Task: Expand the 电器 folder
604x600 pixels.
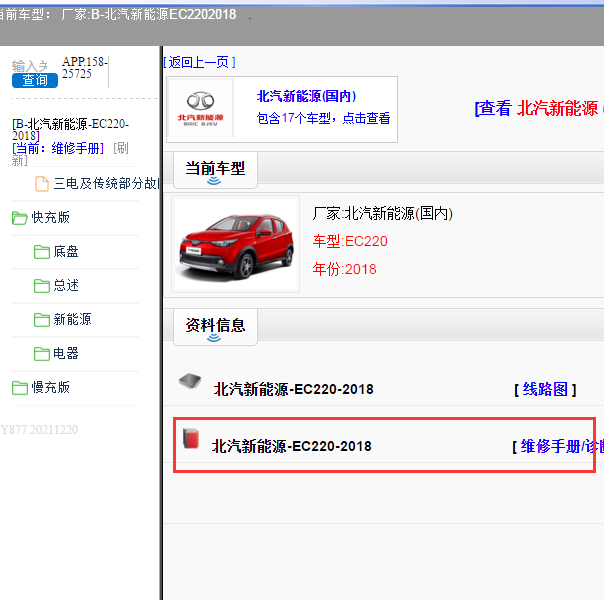Action: (x=66, y=353)
